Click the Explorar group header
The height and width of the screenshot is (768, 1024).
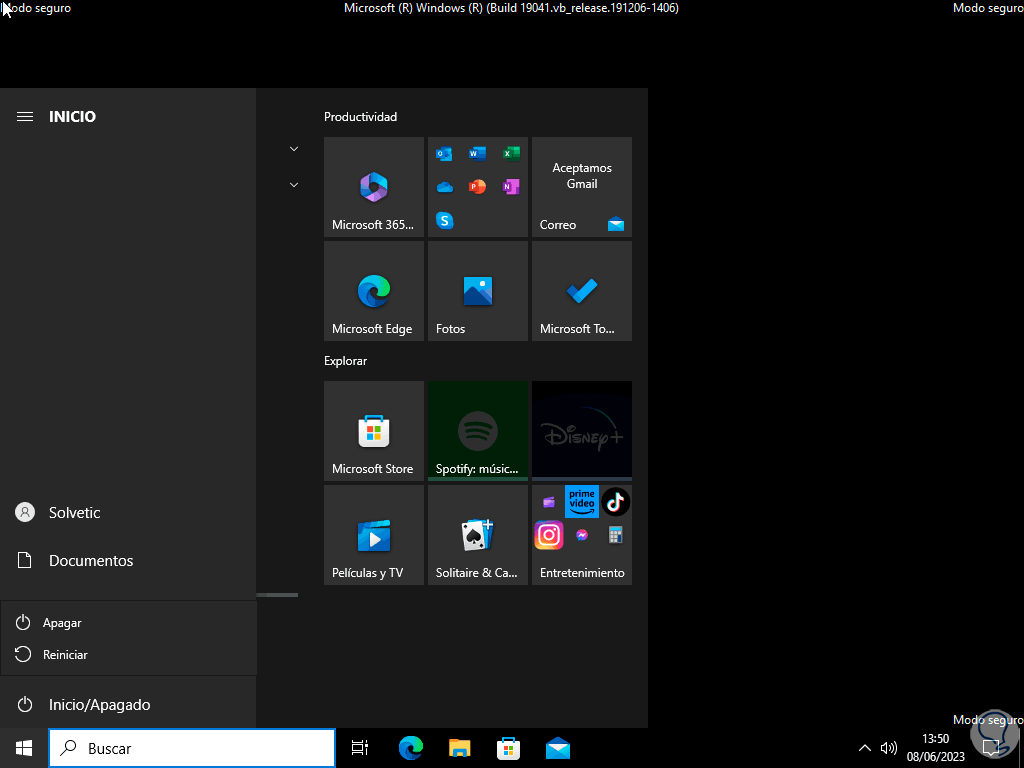(x=345, y=361)
